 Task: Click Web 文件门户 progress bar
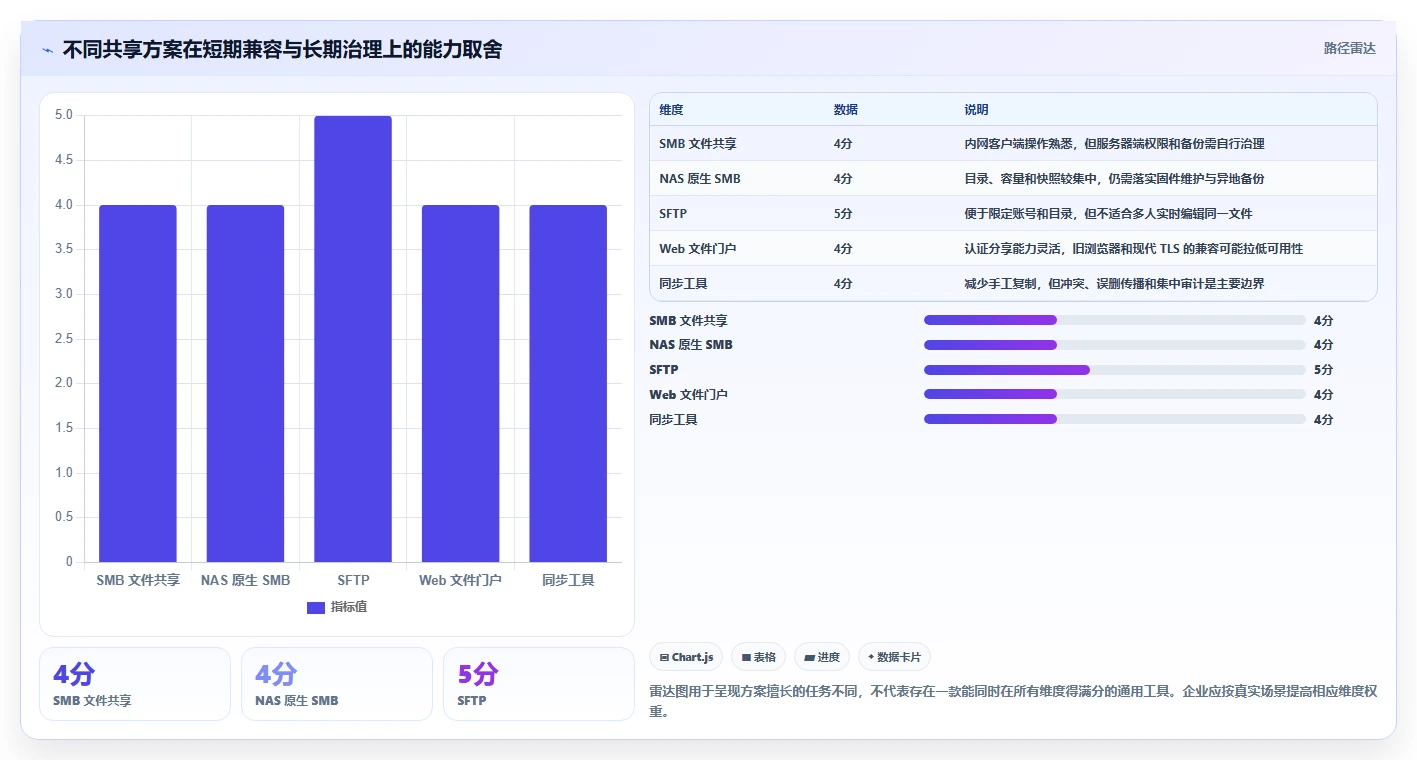pos(1115,395)
